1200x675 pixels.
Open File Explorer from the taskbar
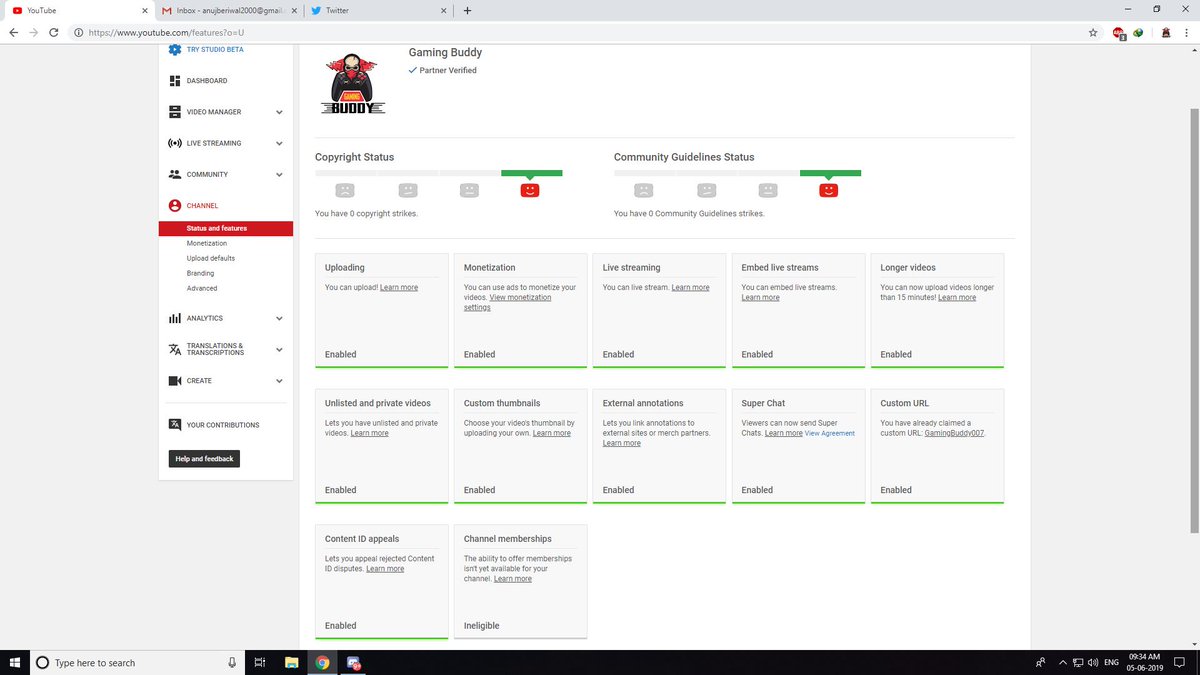click(291, 662)
